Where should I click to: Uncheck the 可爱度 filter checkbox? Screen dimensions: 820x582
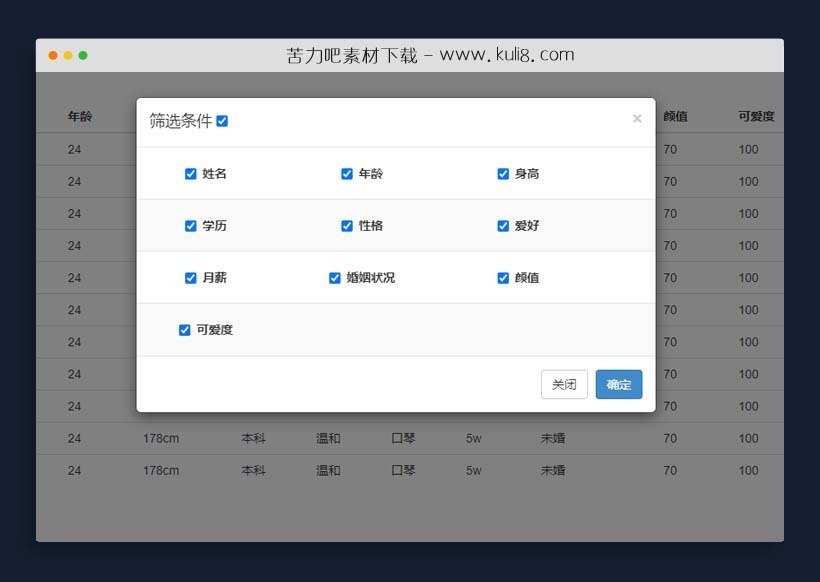[x=184, y=329]
